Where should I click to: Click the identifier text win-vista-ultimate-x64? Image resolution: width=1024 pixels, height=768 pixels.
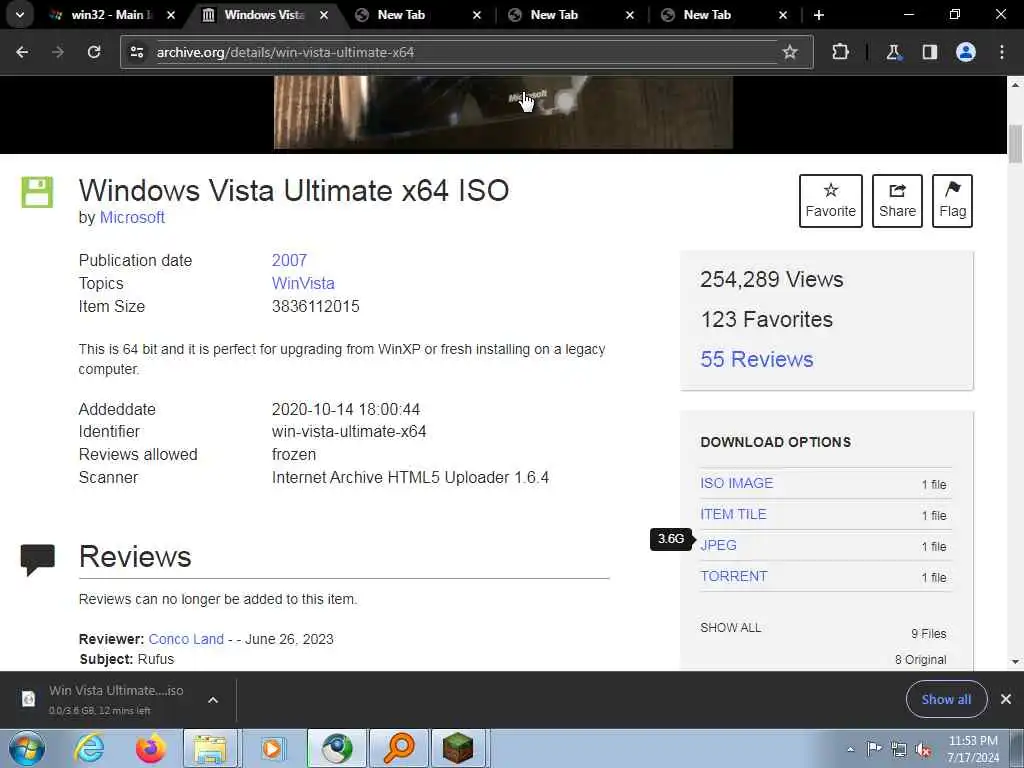point(349,432)
